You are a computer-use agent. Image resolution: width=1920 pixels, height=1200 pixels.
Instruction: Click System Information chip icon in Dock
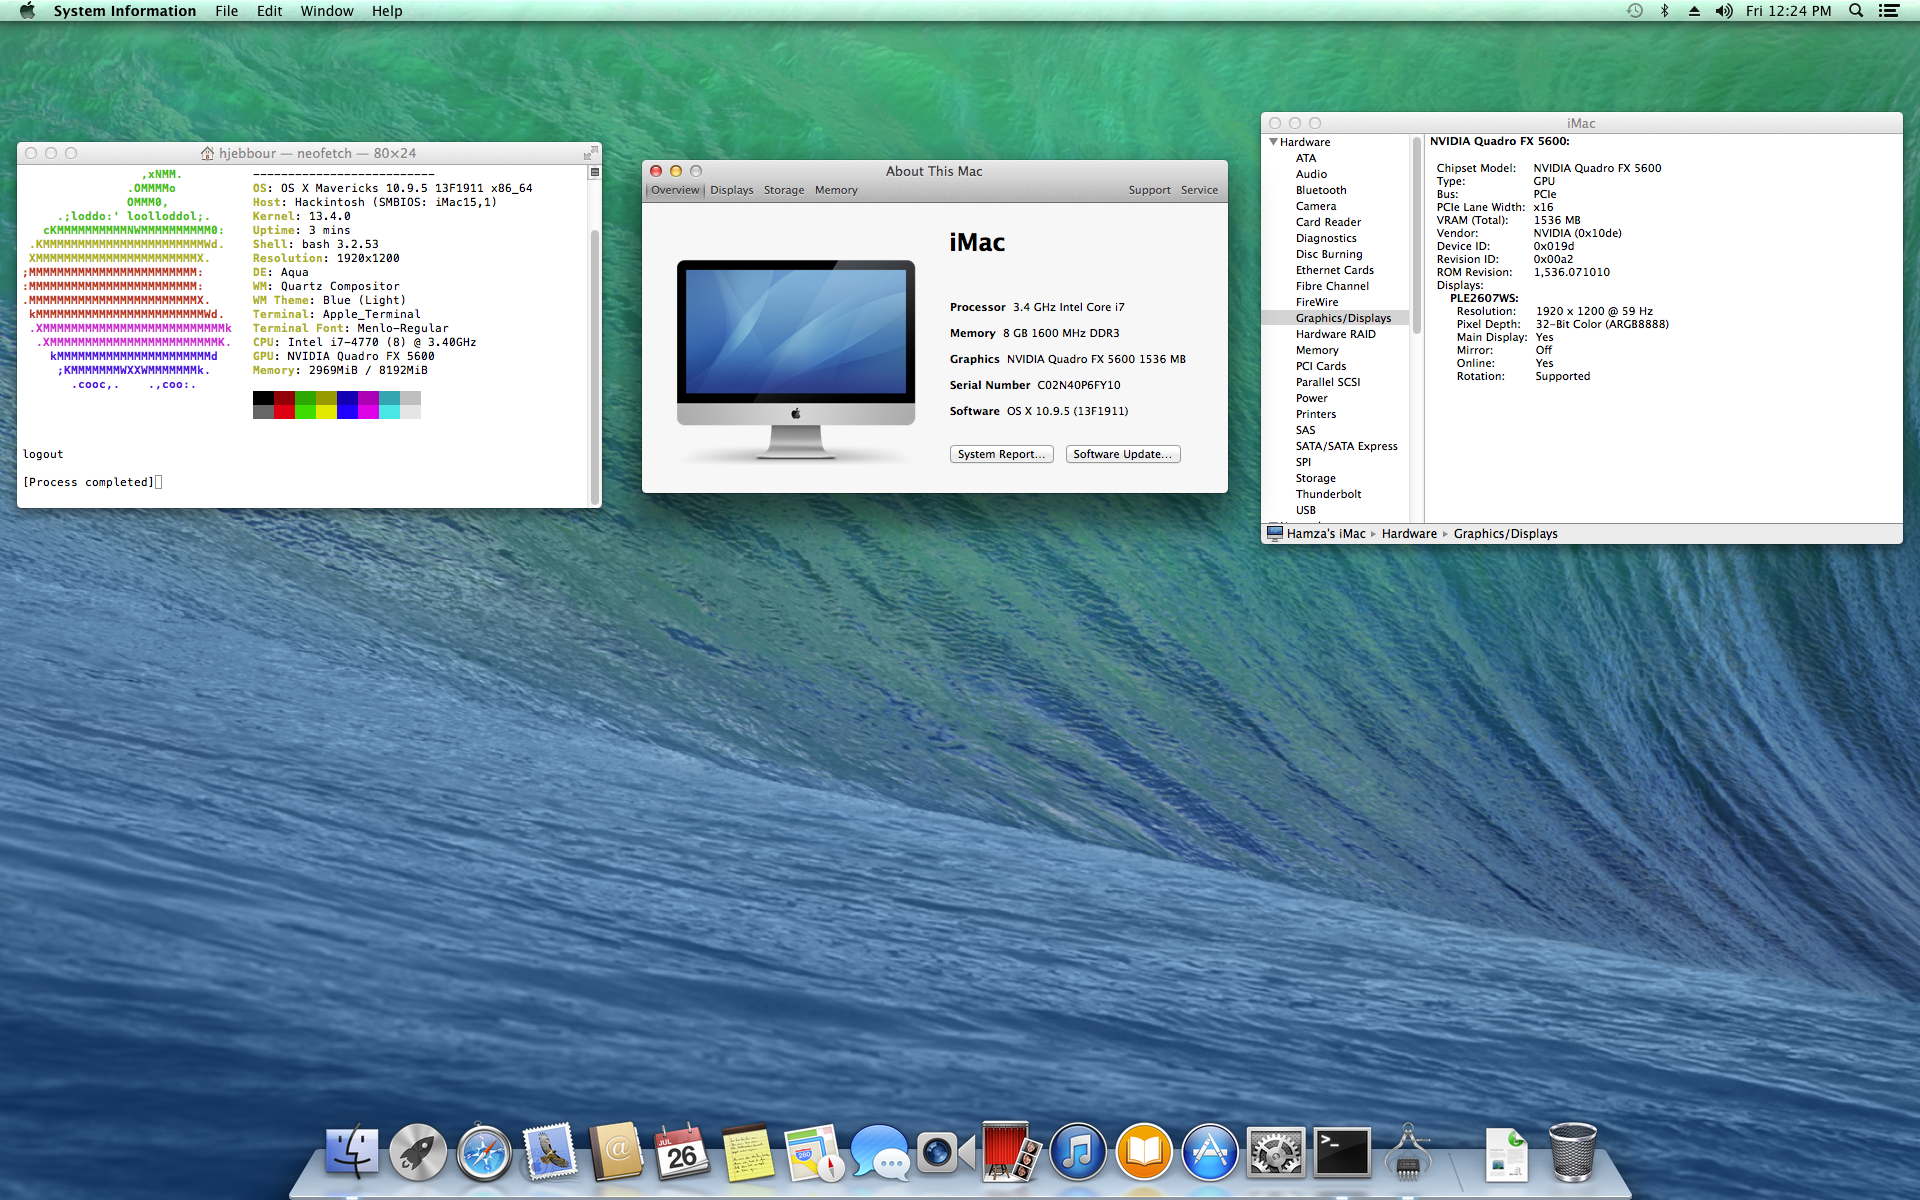pos(1408,1152)
